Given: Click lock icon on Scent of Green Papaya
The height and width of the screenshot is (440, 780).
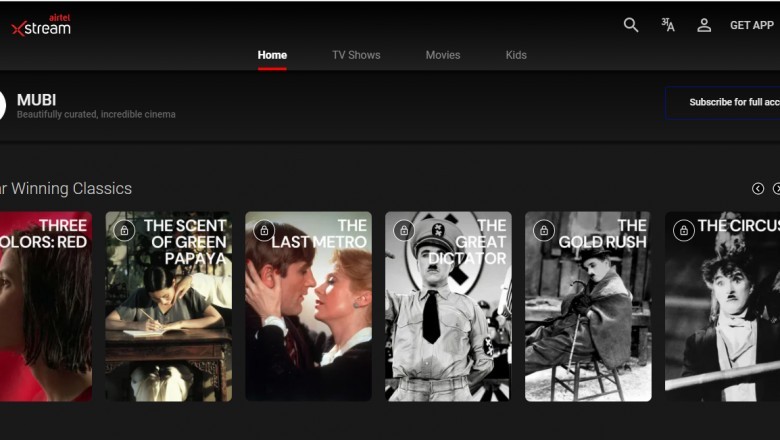Looking at the screenshot, I should [x=124, y=231].
